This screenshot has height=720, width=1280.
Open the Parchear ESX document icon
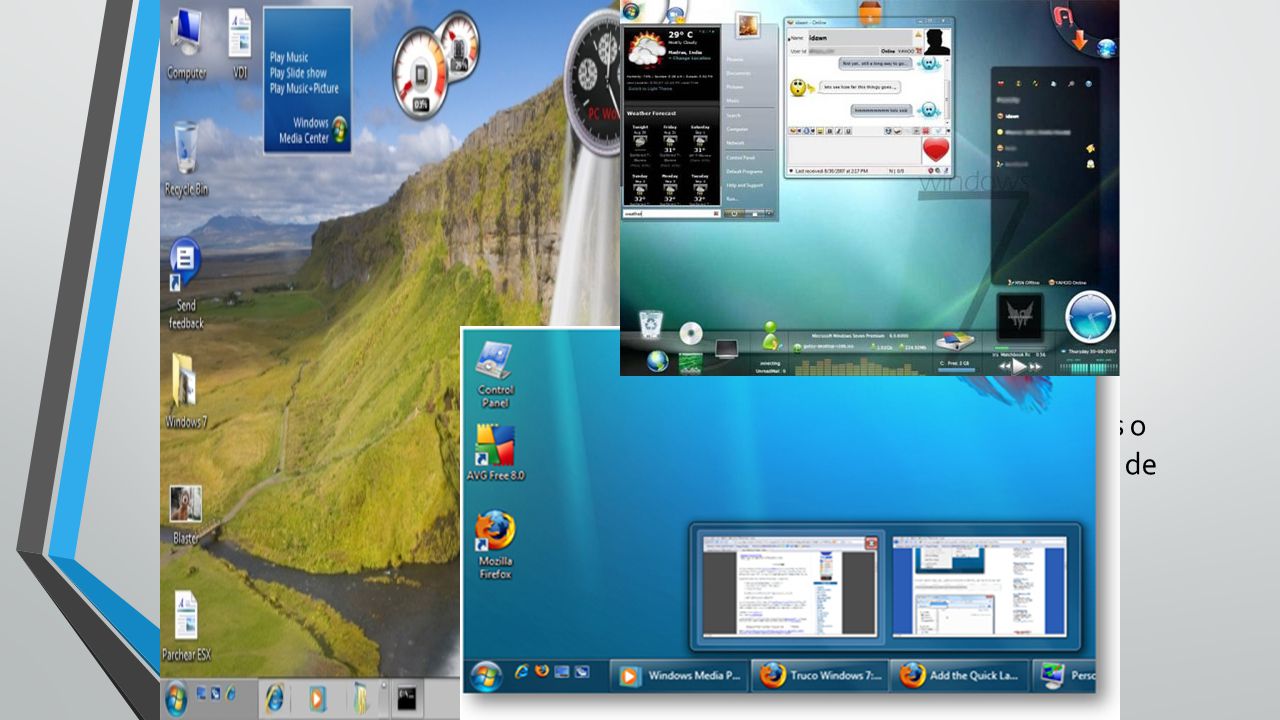coord(186,626)
